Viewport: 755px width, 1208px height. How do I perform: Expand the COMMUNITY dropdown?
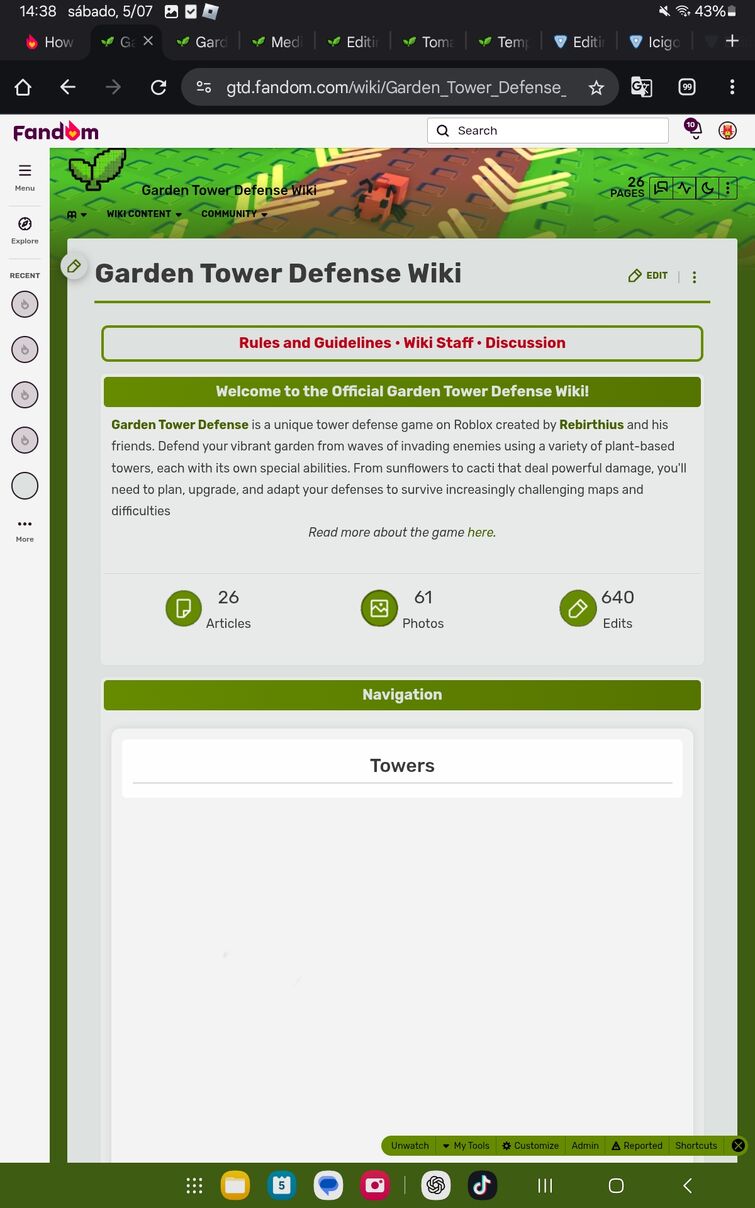(234, 214)
